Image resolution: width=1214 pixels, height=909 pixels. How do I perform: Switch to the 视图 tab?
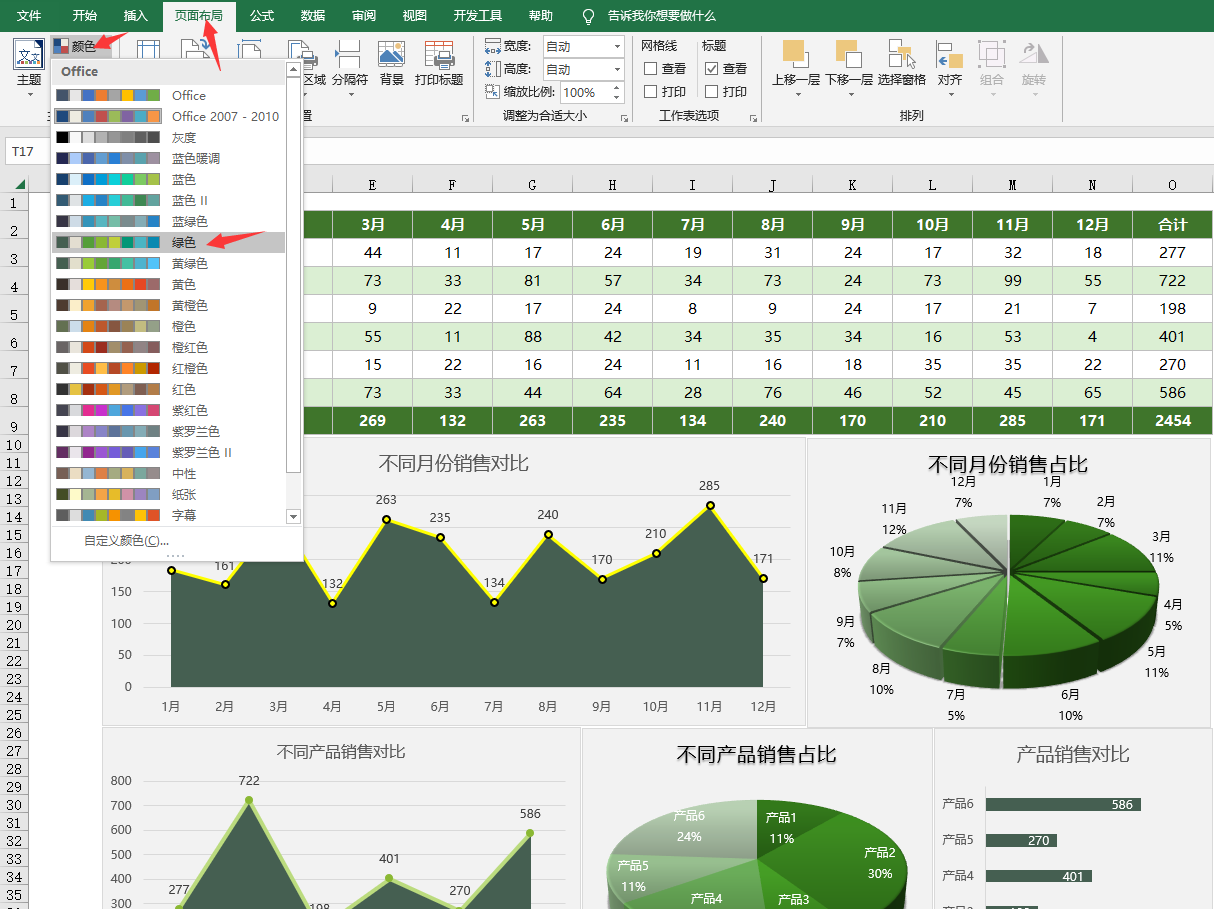point(415,16)
